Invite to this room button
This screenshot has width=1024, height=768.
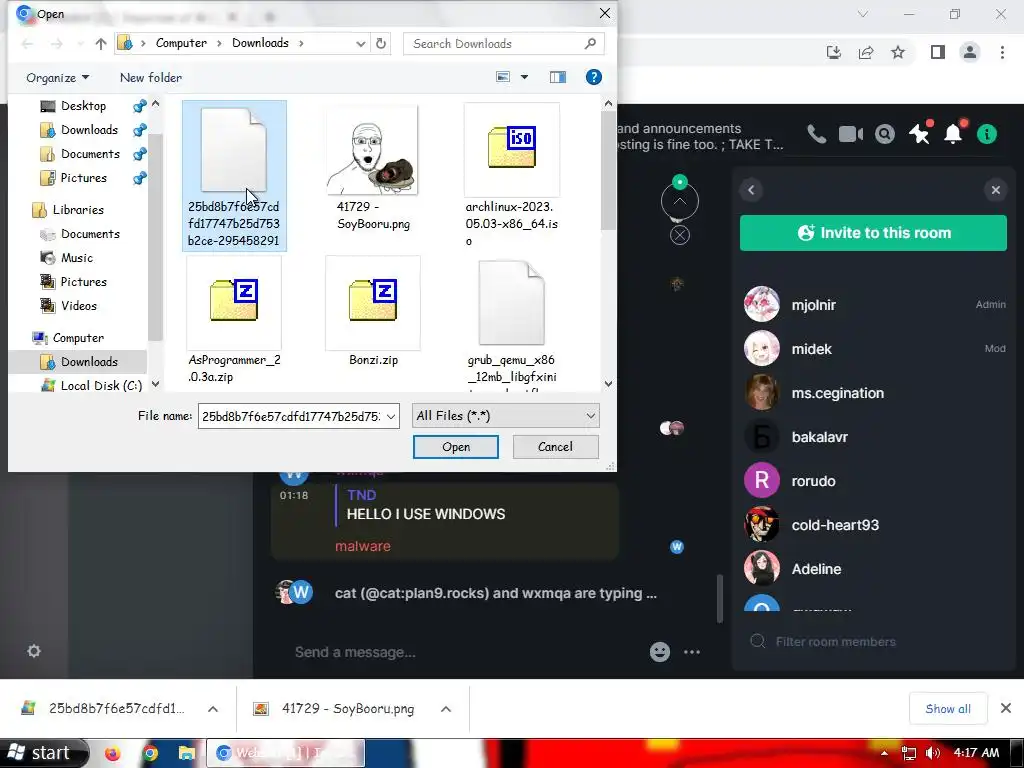873,232
